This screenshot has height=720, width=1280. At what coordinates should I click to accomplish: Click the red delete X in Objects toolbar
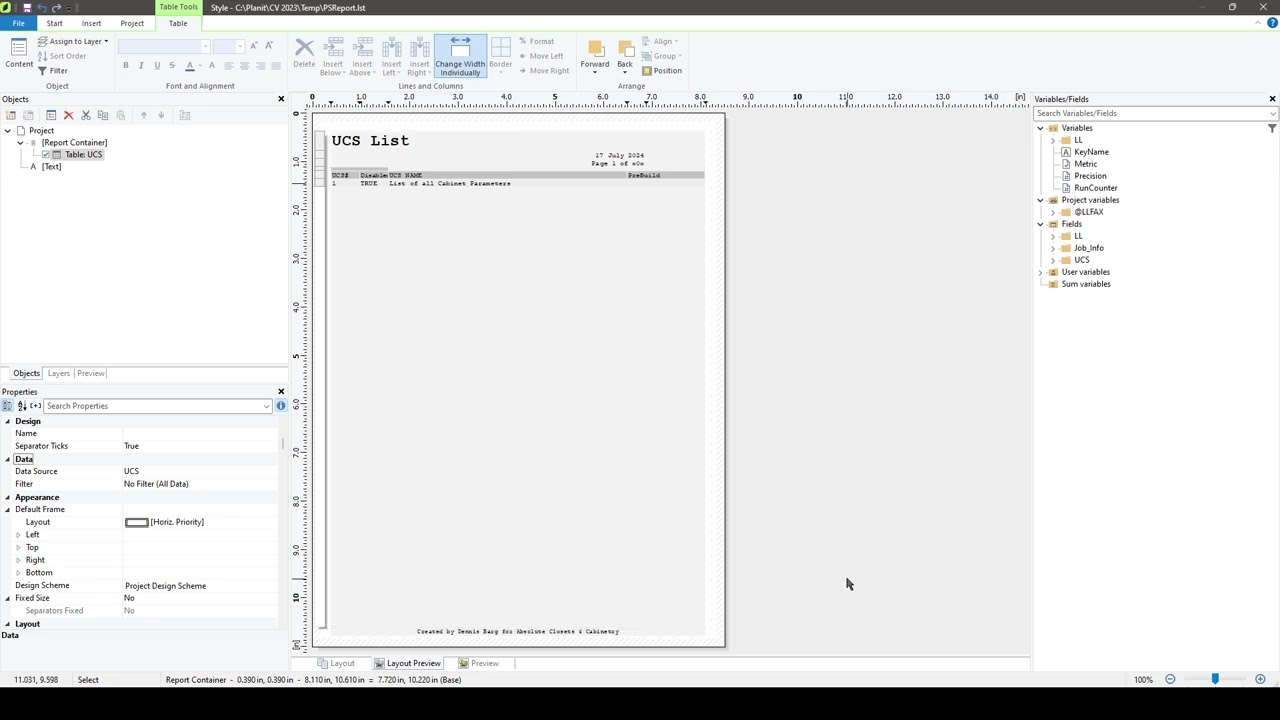tap(68, 116)
